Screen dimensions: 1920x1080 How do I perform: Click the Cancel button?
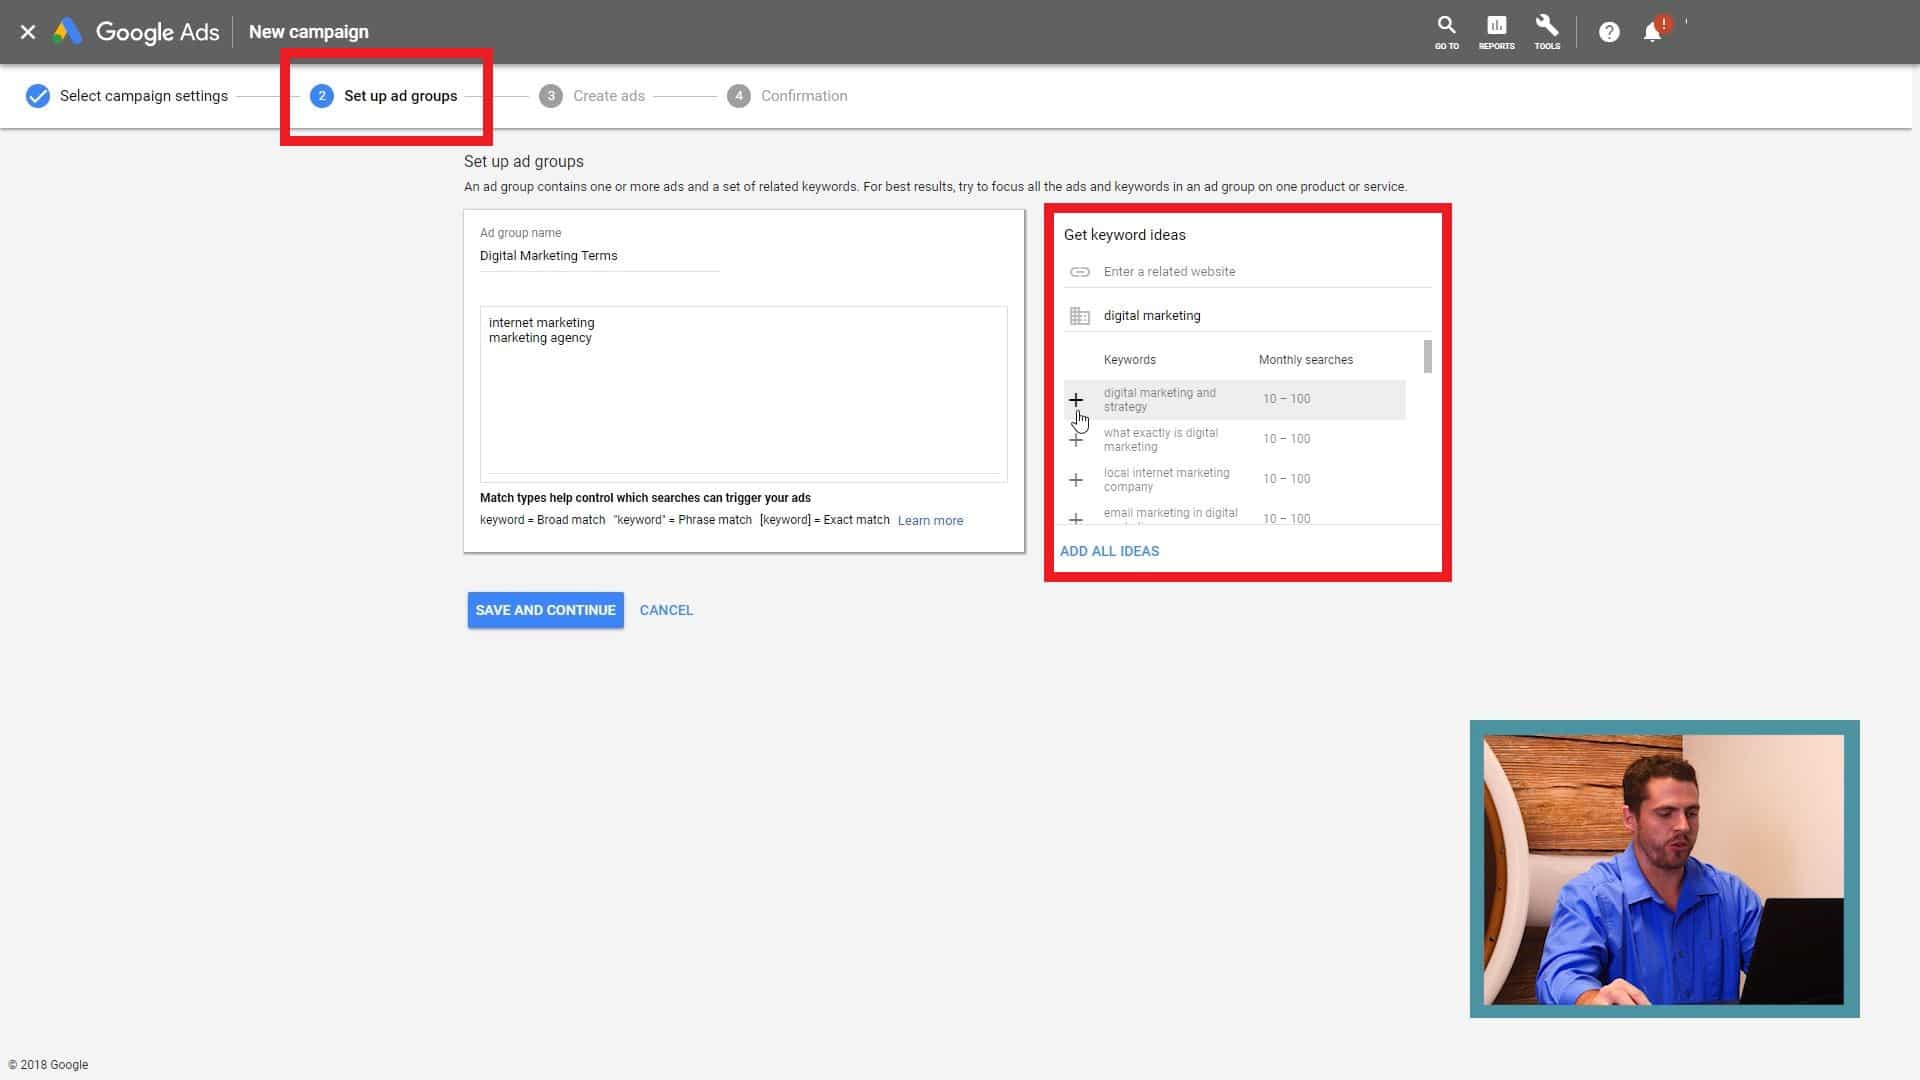[x=666, y=610]
